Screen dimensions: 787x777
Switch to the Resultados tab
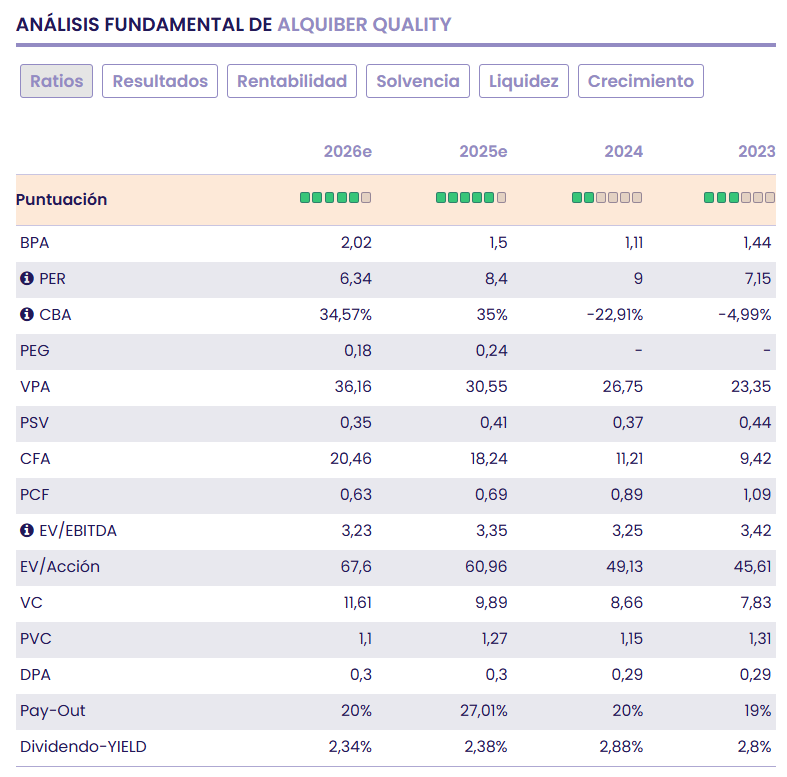click(160, 81)
